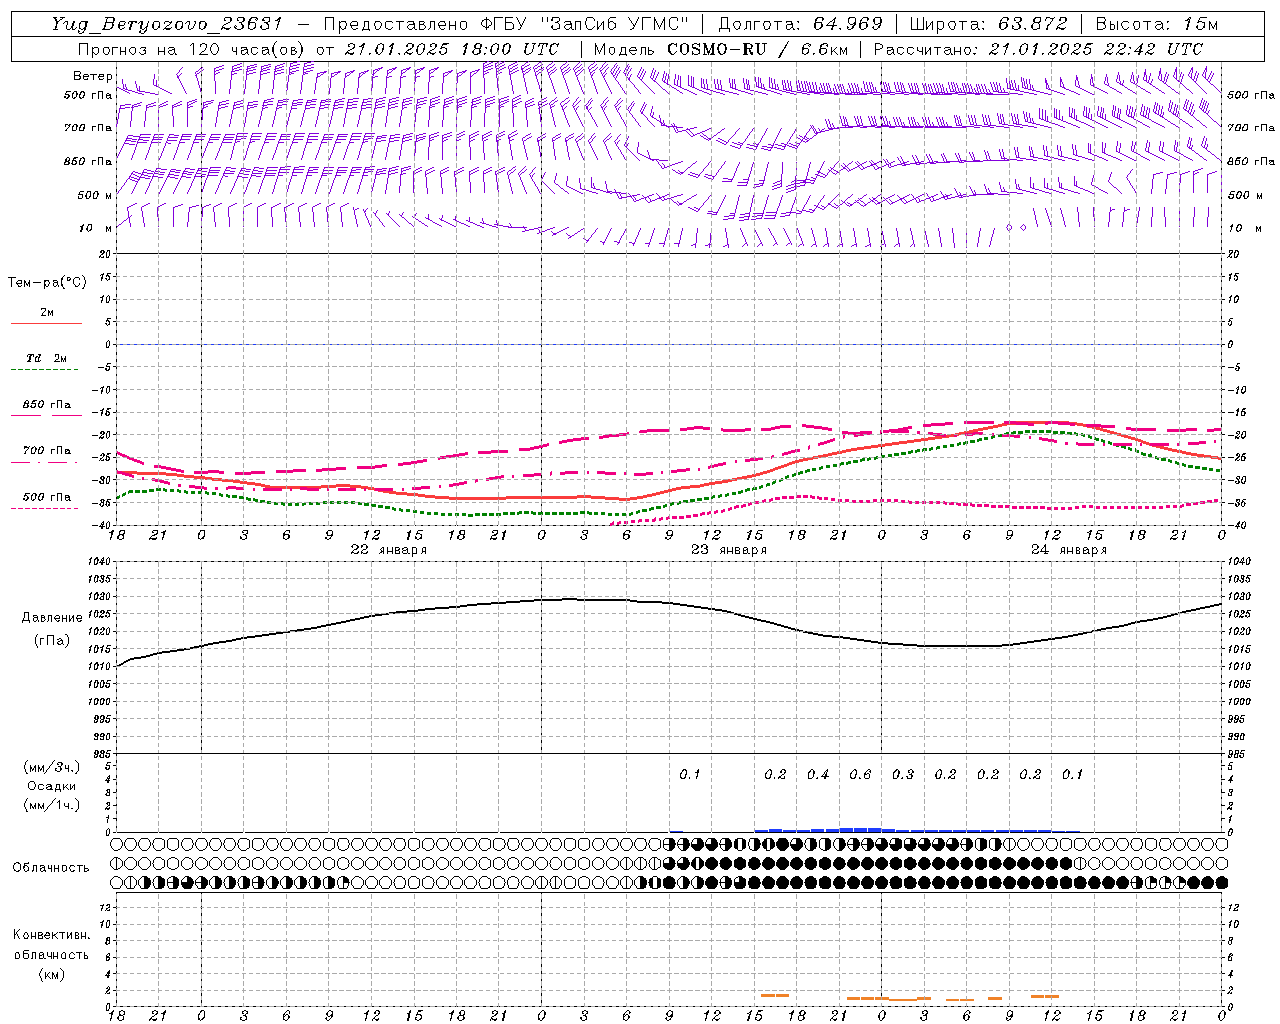Click the '(мм/3ч.)' precipitation unit label

click(x=51, y=767)
